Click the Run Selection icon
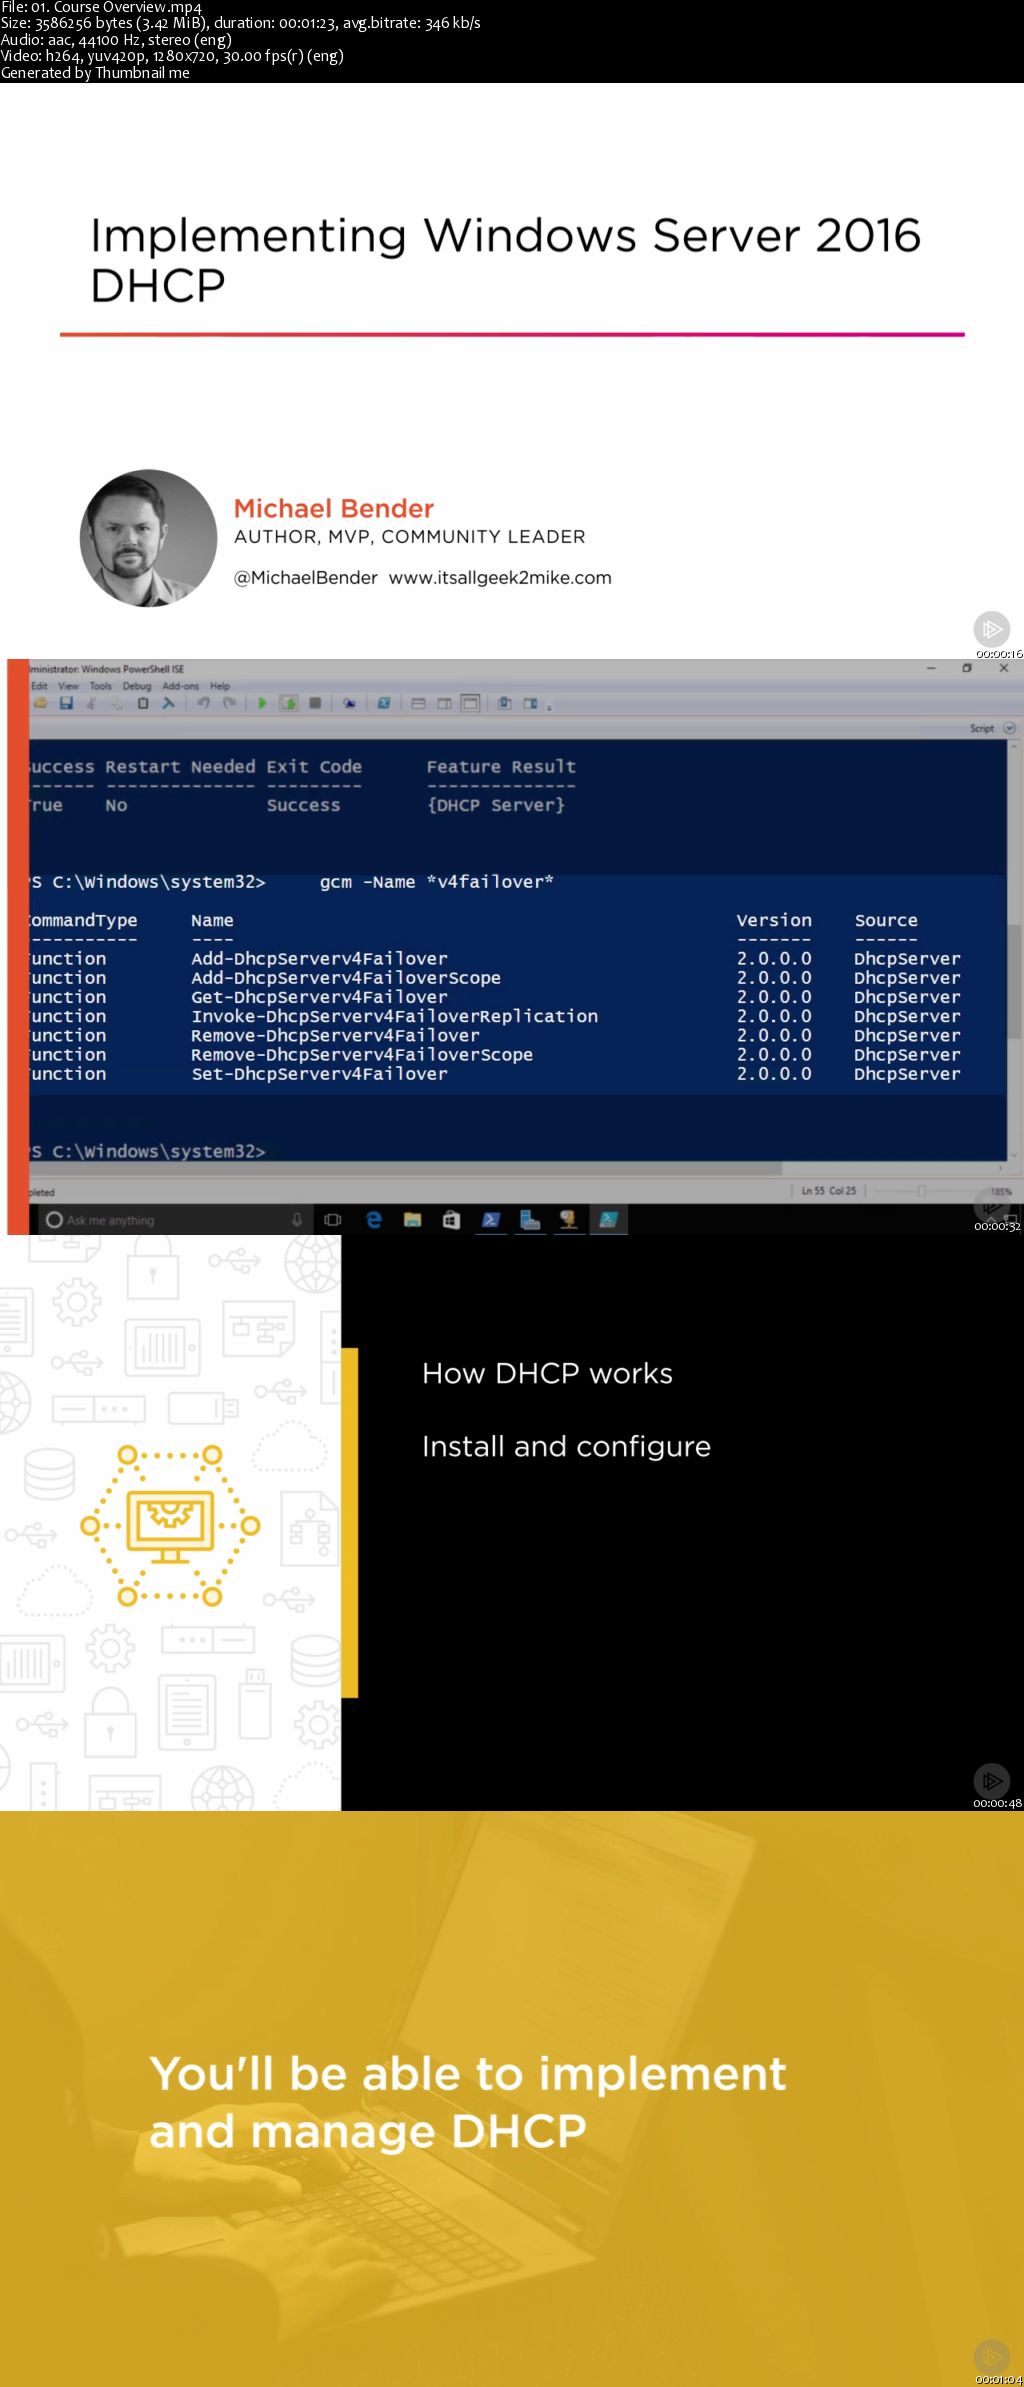The height and width of the screenshot is (2387, 1024). point(289,703)
